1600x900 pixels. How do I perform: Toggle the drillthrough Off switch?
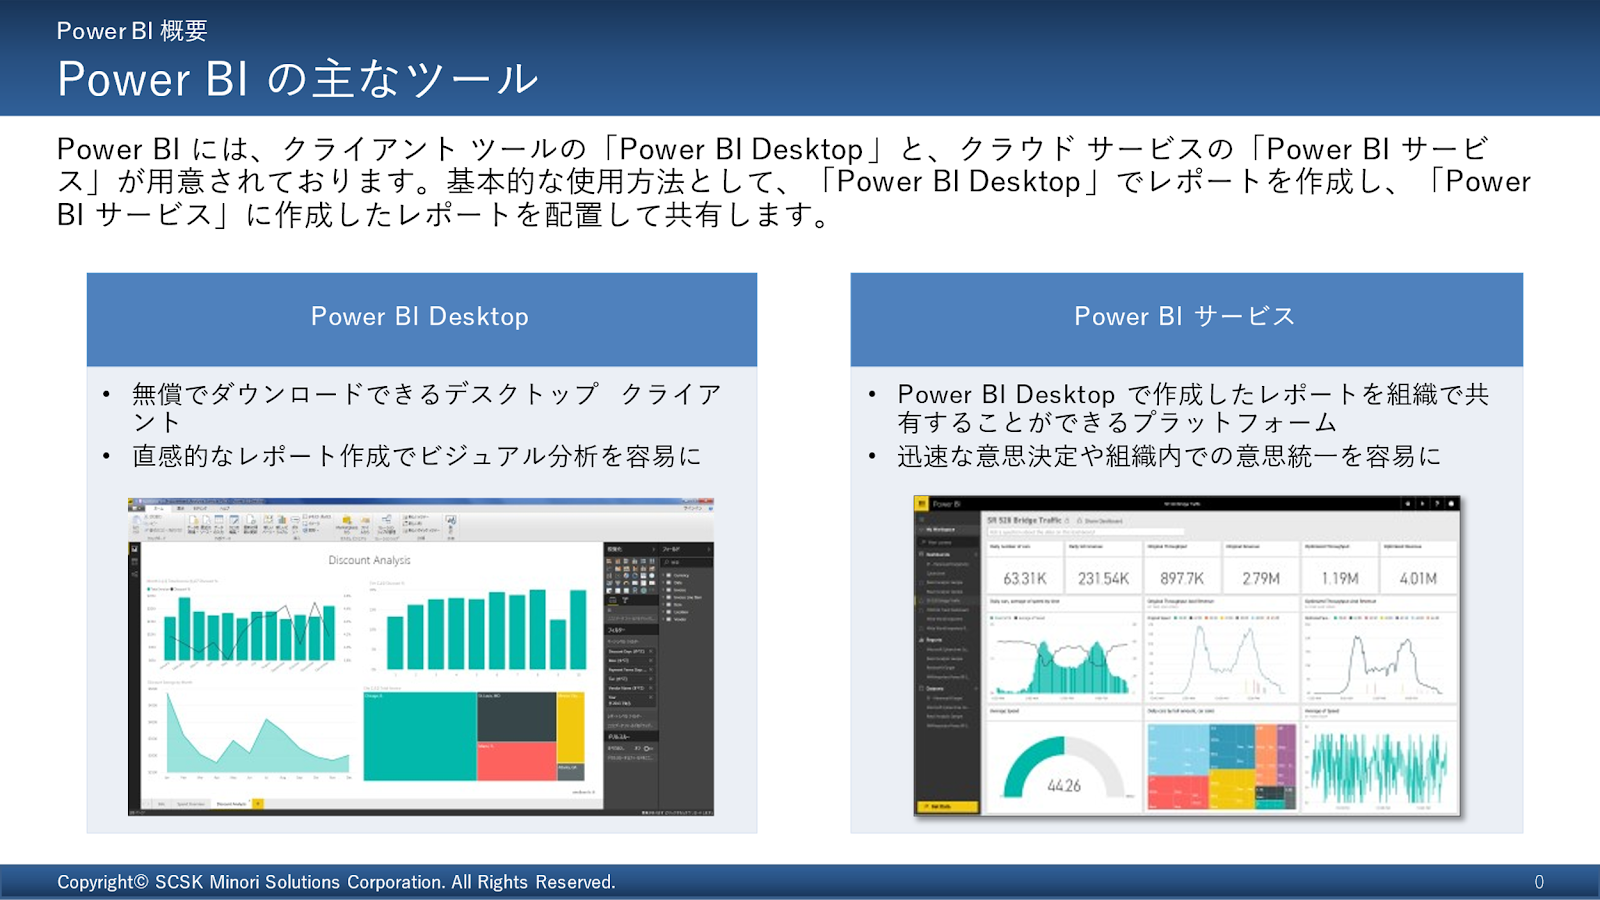tap(647, 748)
